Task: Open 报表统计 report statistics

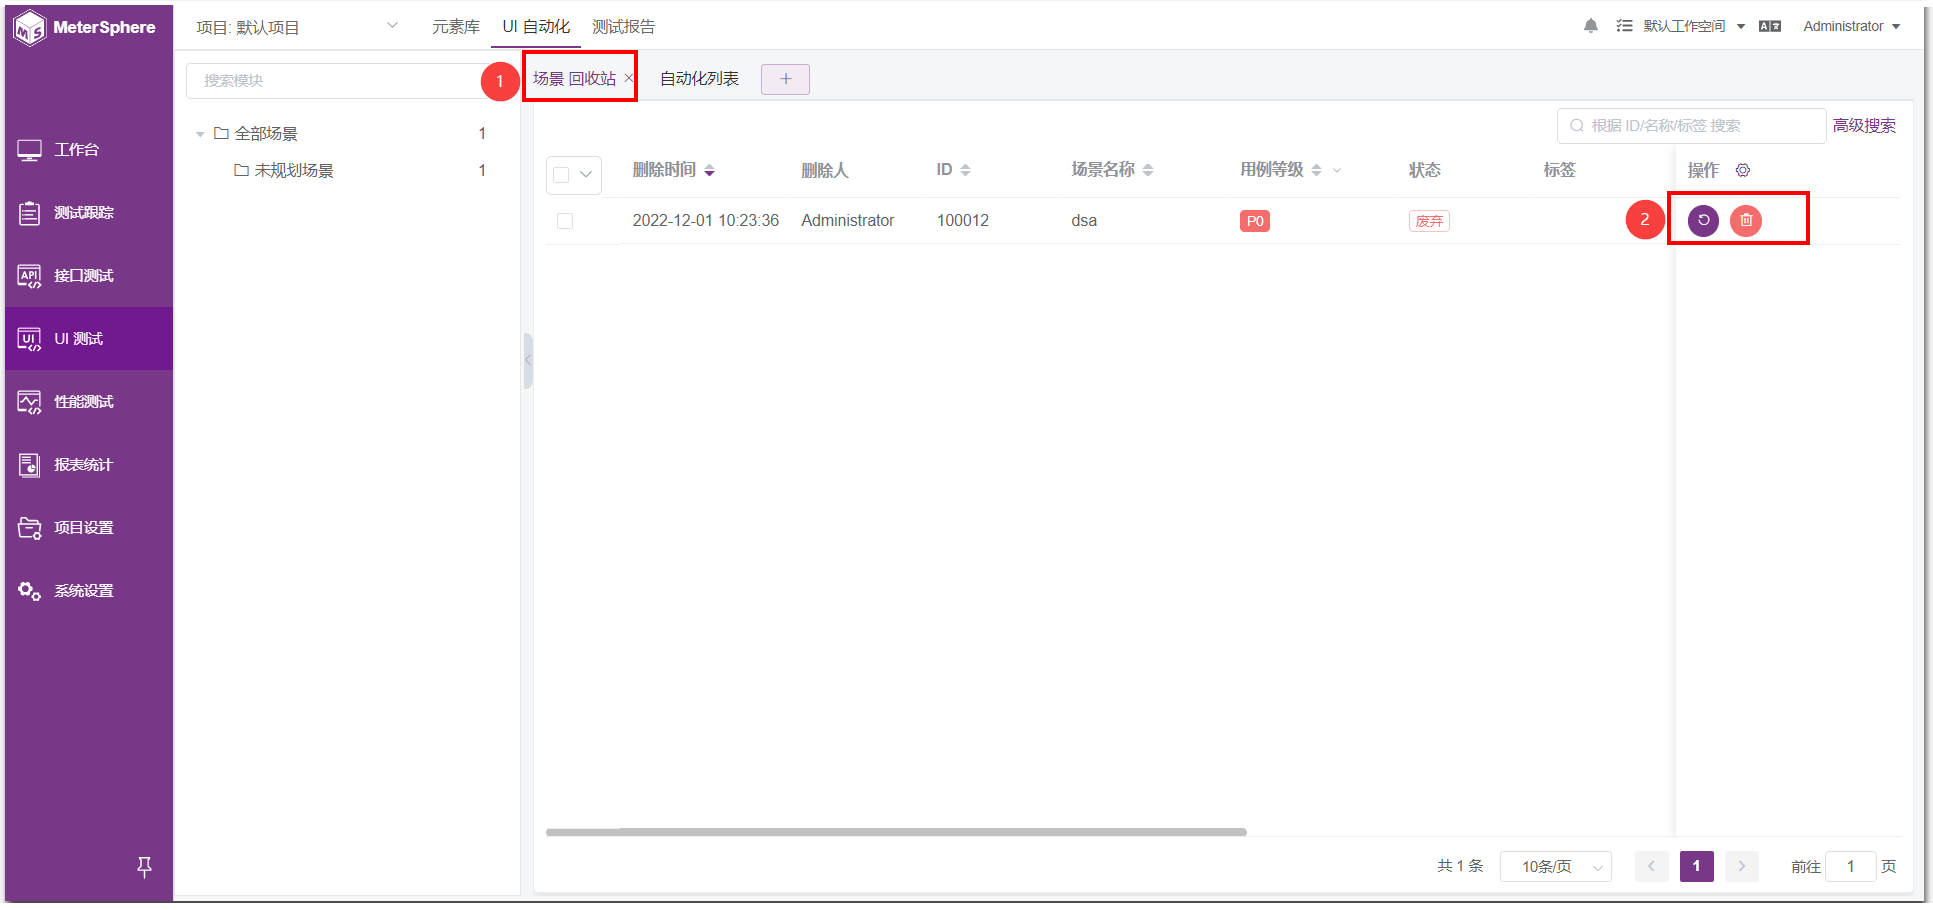Action: point(88,465)
